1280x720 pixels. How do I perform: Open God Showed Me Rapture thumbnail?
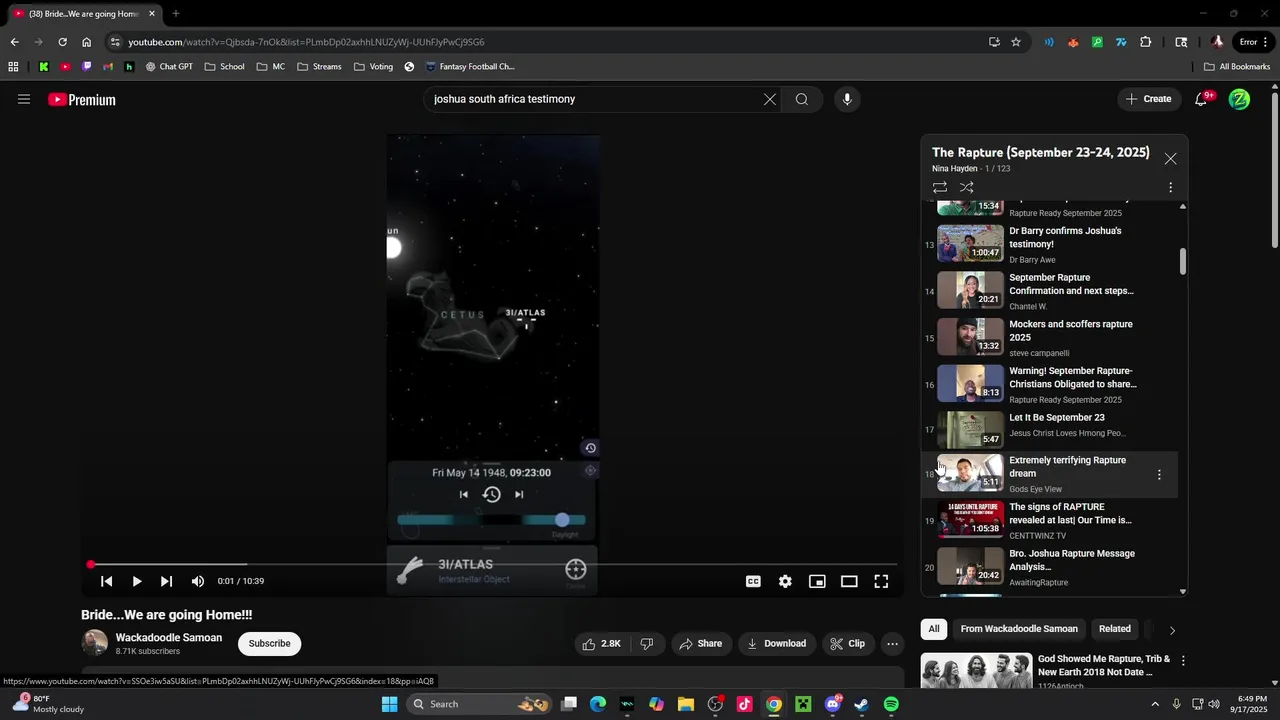976,671
